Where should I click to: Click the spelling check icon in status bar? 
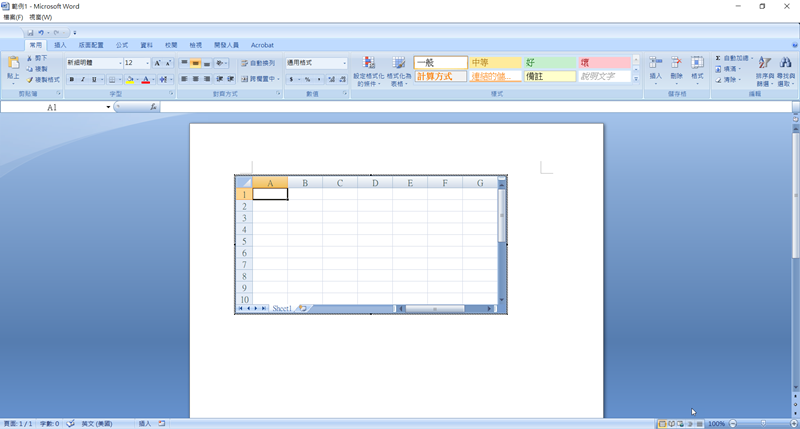(x=70, y=423)
